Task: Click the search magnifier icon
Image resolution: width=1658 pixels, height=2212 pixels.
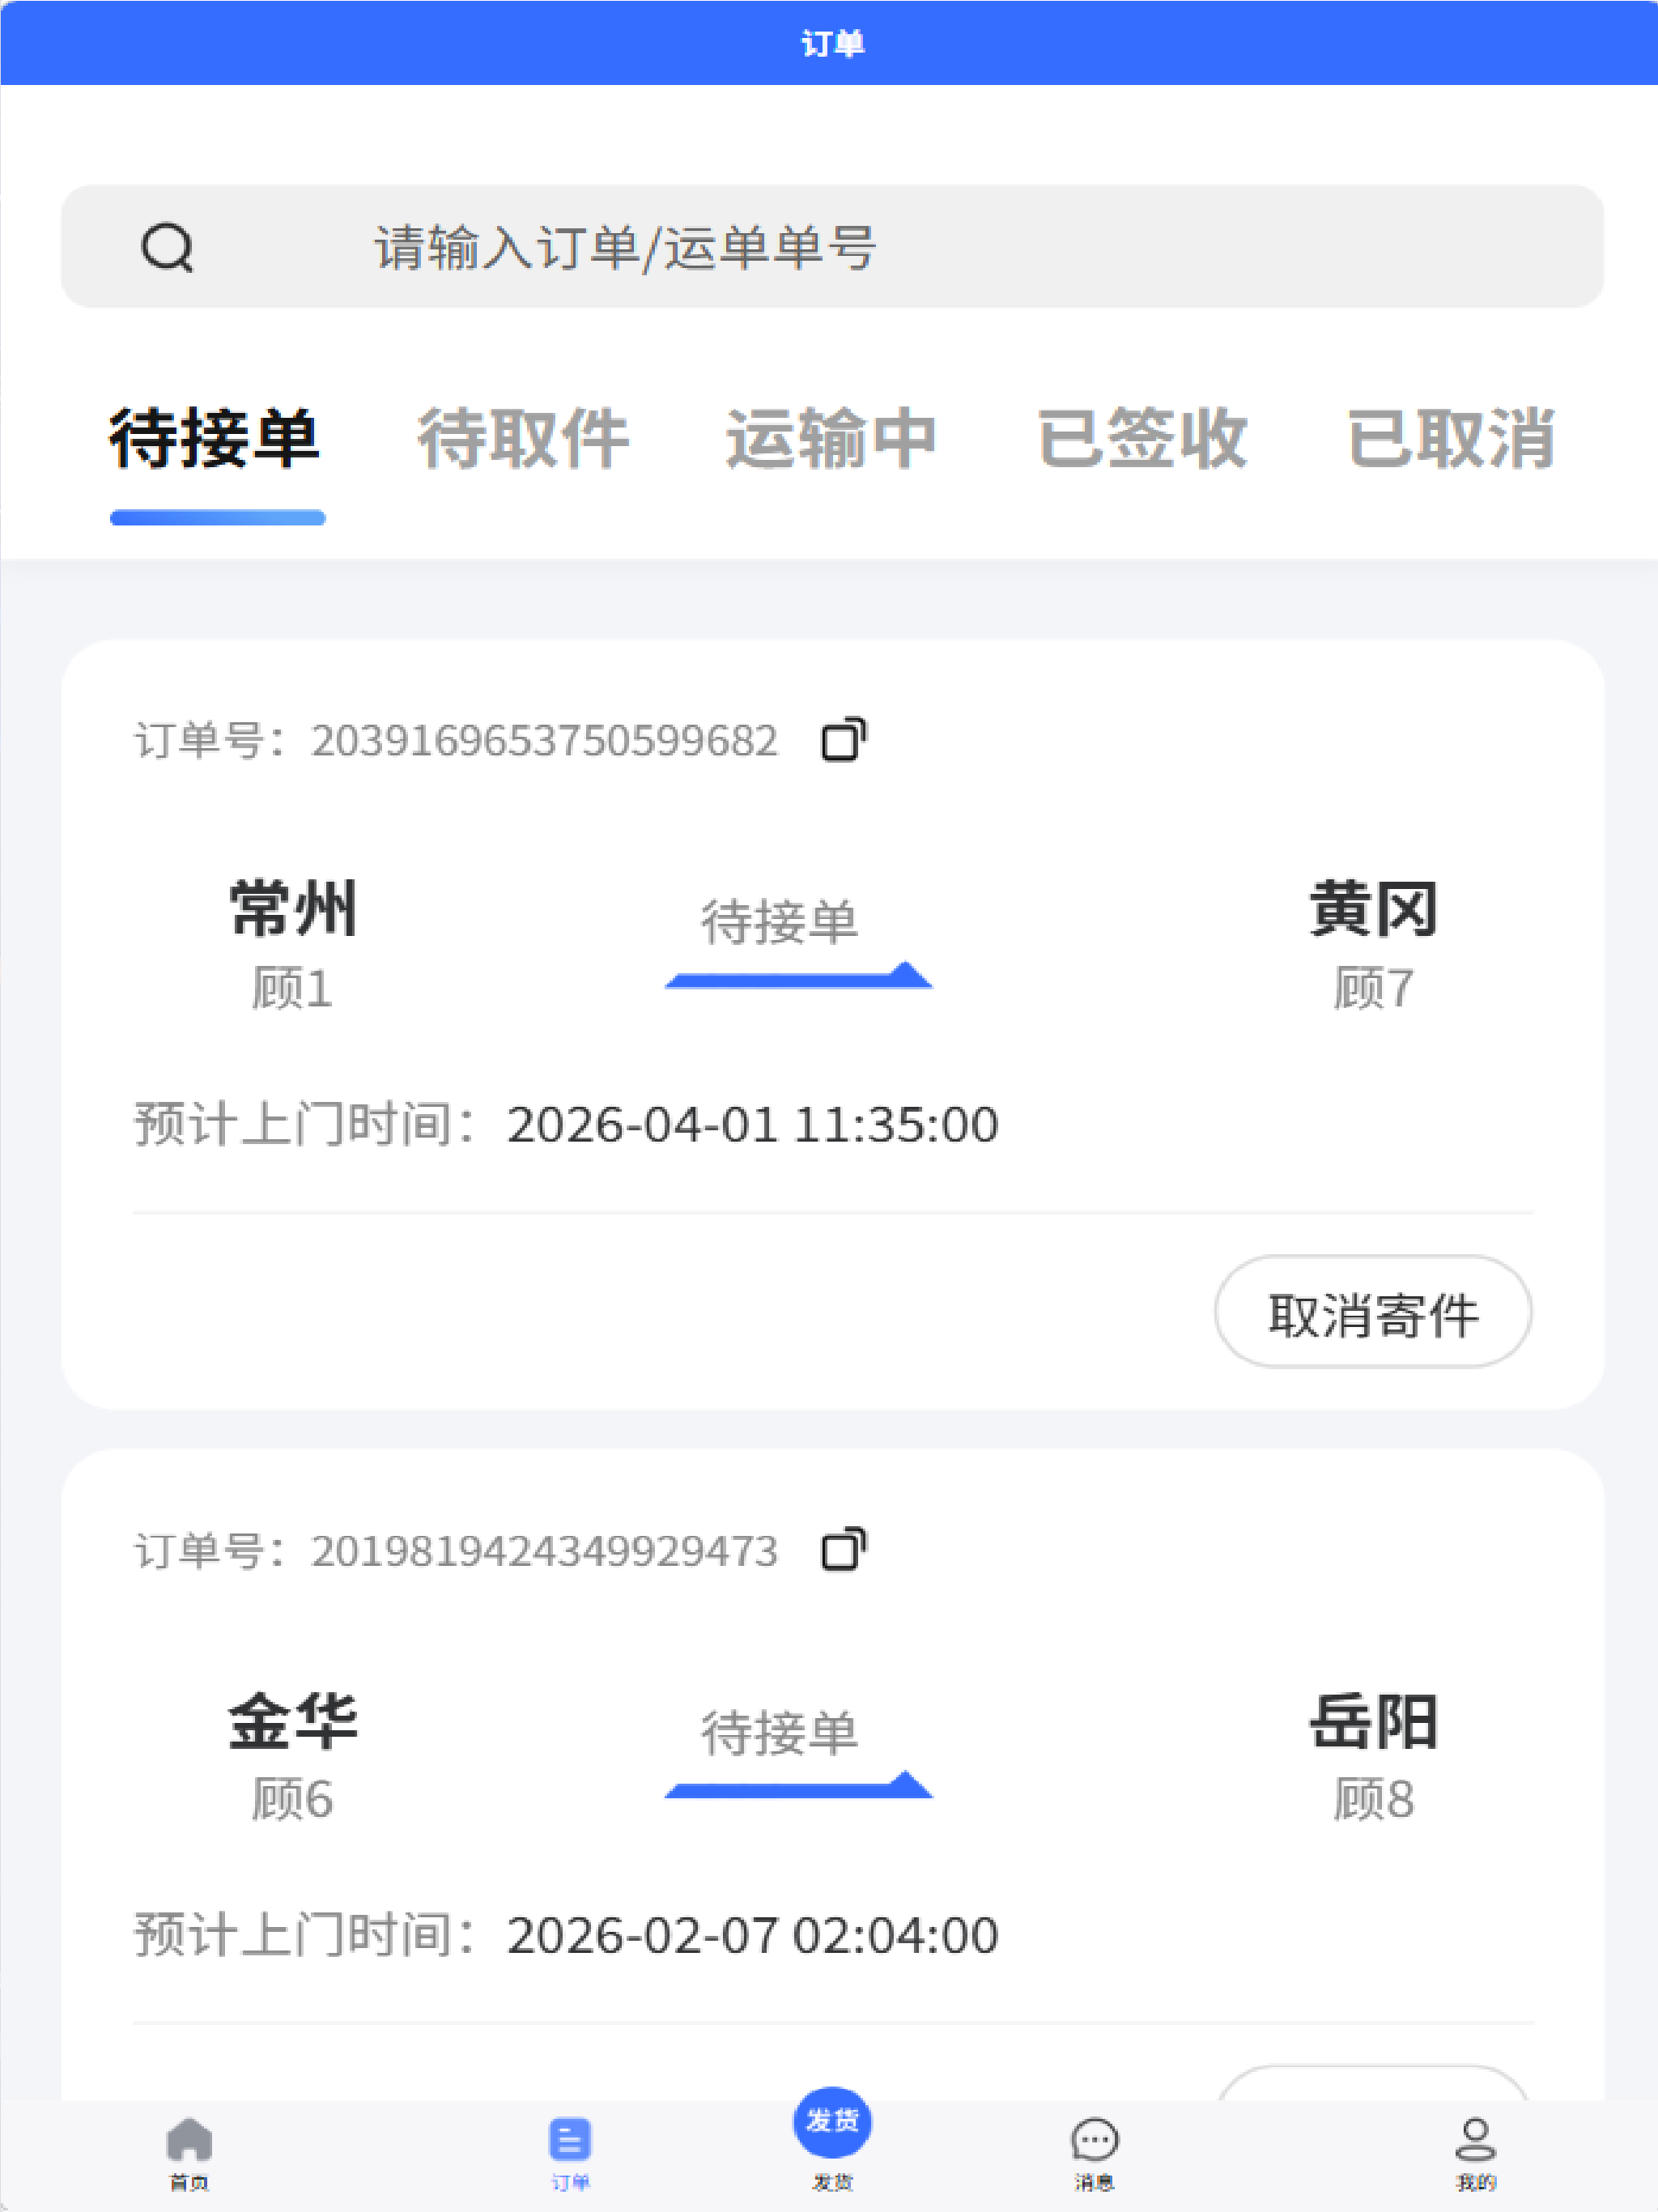Action: [x=167, y=247]
